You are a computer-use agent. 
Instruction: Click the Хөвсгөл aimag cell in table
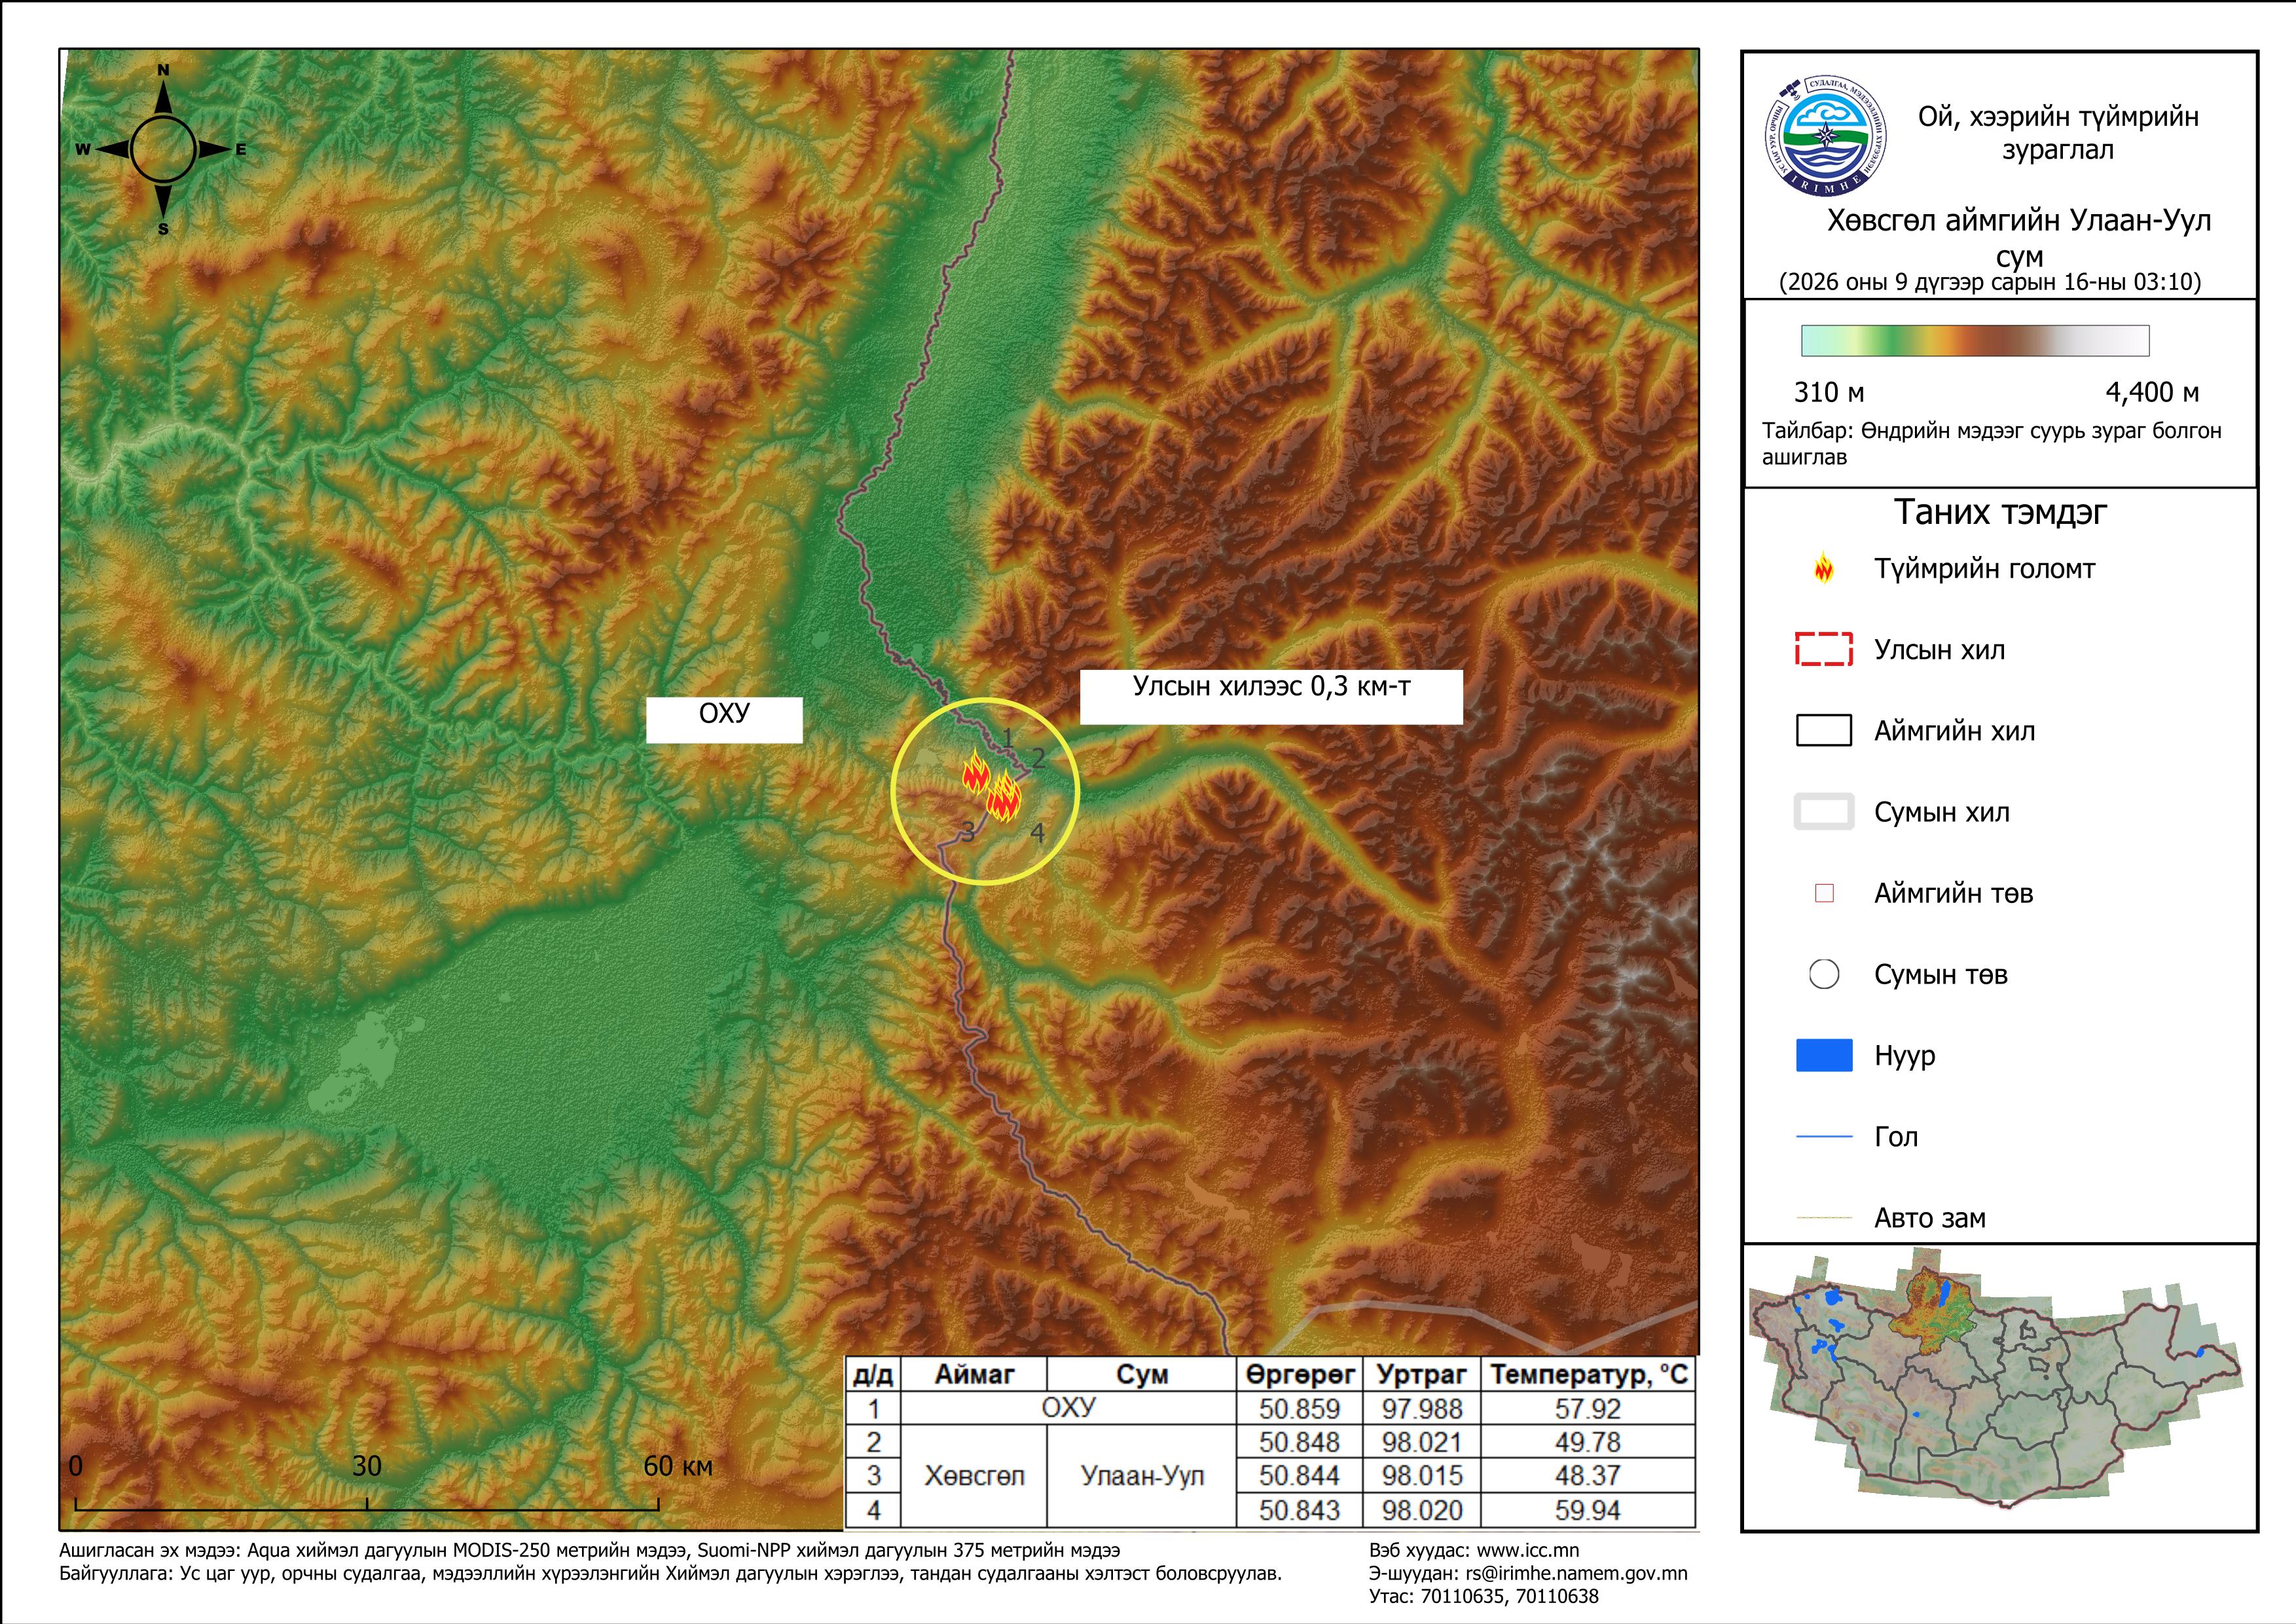pos(974,1476)
